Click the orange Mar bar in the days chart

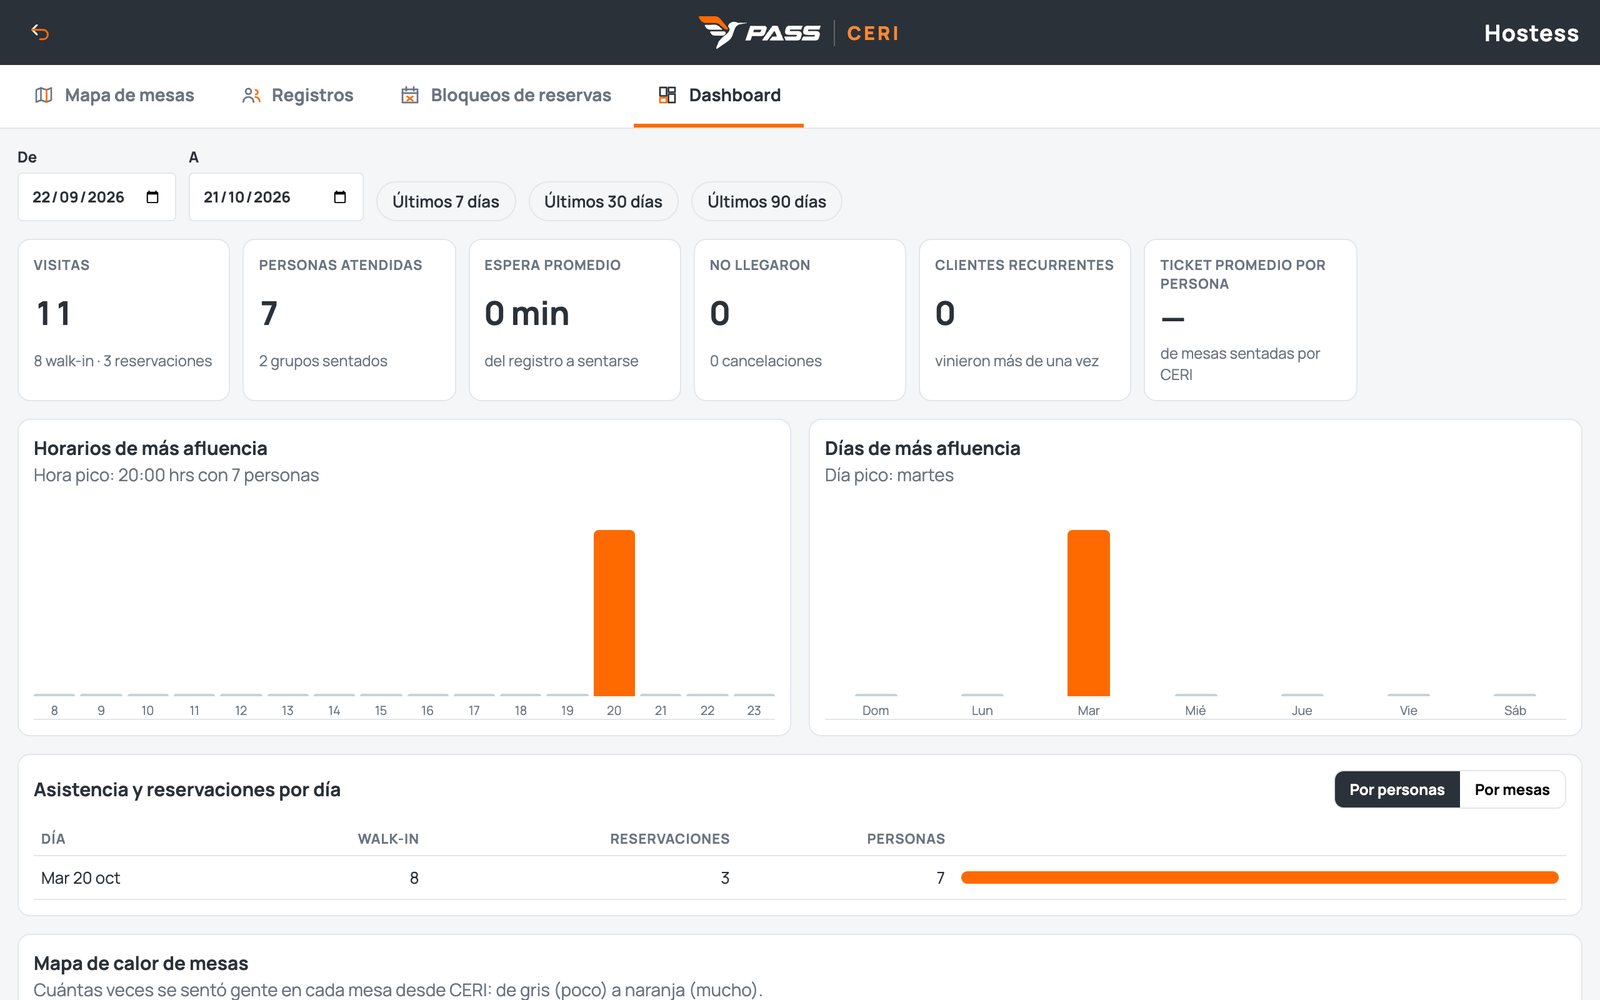pos(1088,613)
